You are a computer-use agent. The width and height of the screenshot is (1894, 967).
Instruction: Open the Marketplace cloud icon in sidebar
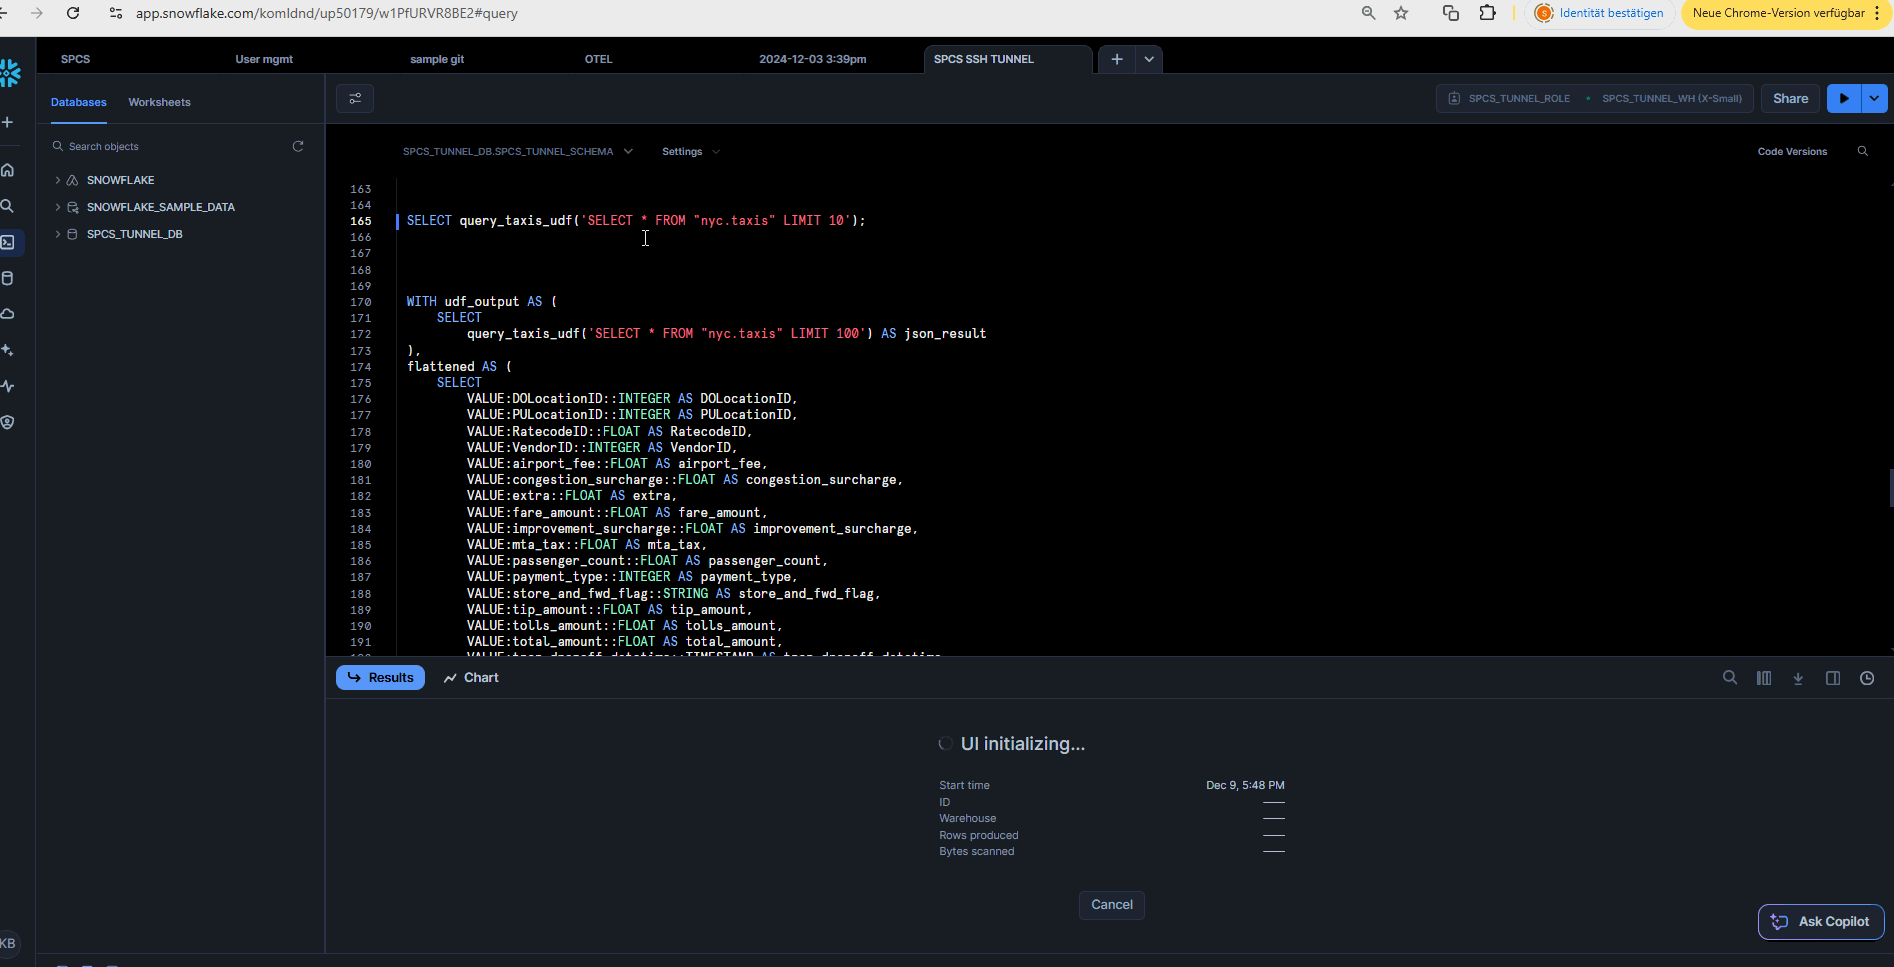point(8,313)
